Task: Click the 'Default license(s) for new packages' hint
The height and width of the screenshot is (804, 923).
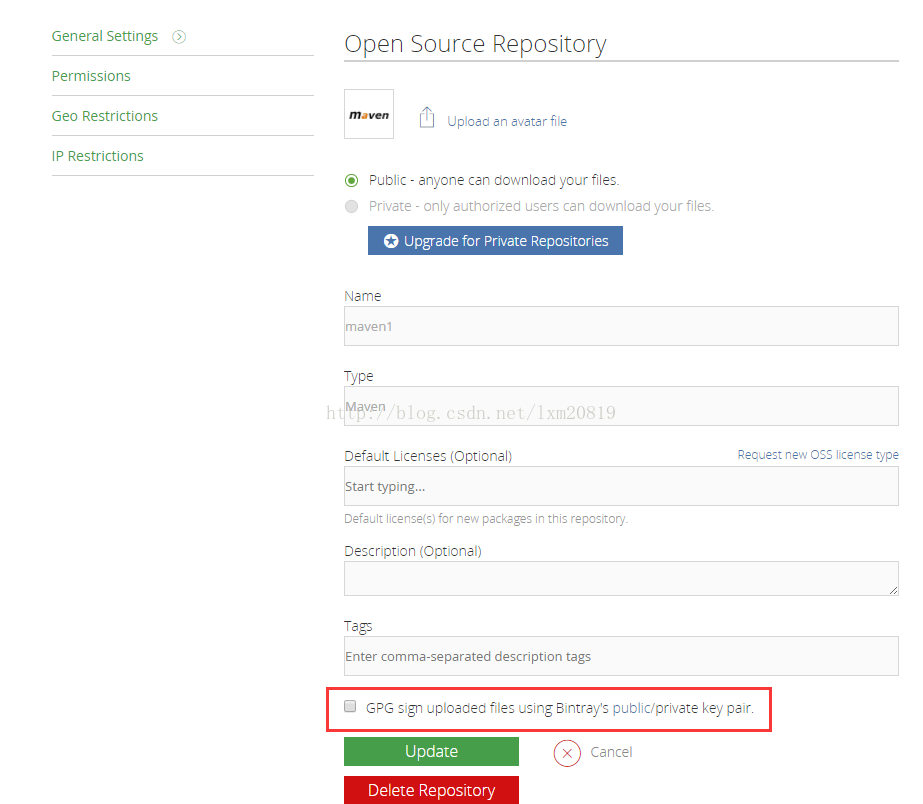Action: [x=486, y=519]
